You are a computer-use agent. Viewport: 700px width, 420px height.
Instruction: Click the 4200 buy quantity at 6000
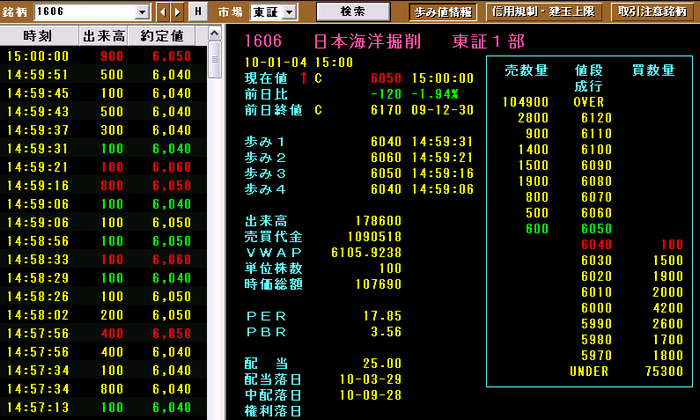pyautogui.click(x=668, y=308)
